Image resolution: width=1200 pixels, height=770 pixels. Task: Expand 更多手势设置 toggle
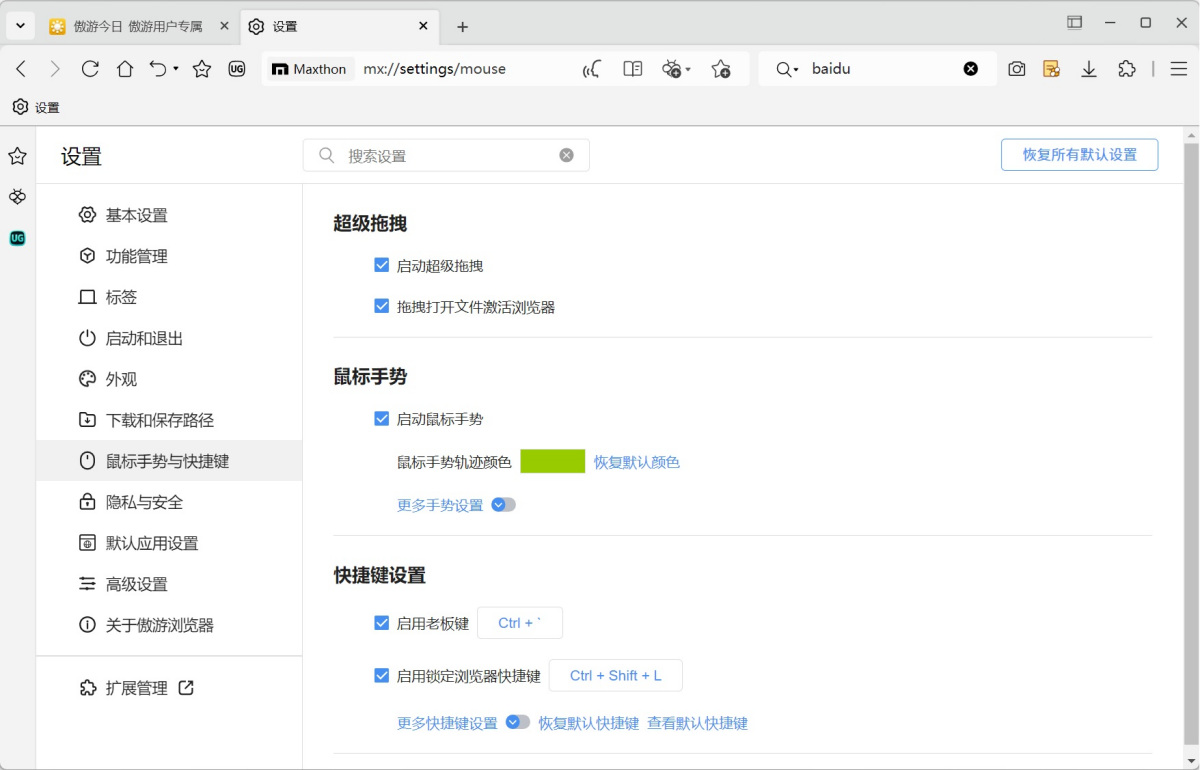tap(504, 505)
